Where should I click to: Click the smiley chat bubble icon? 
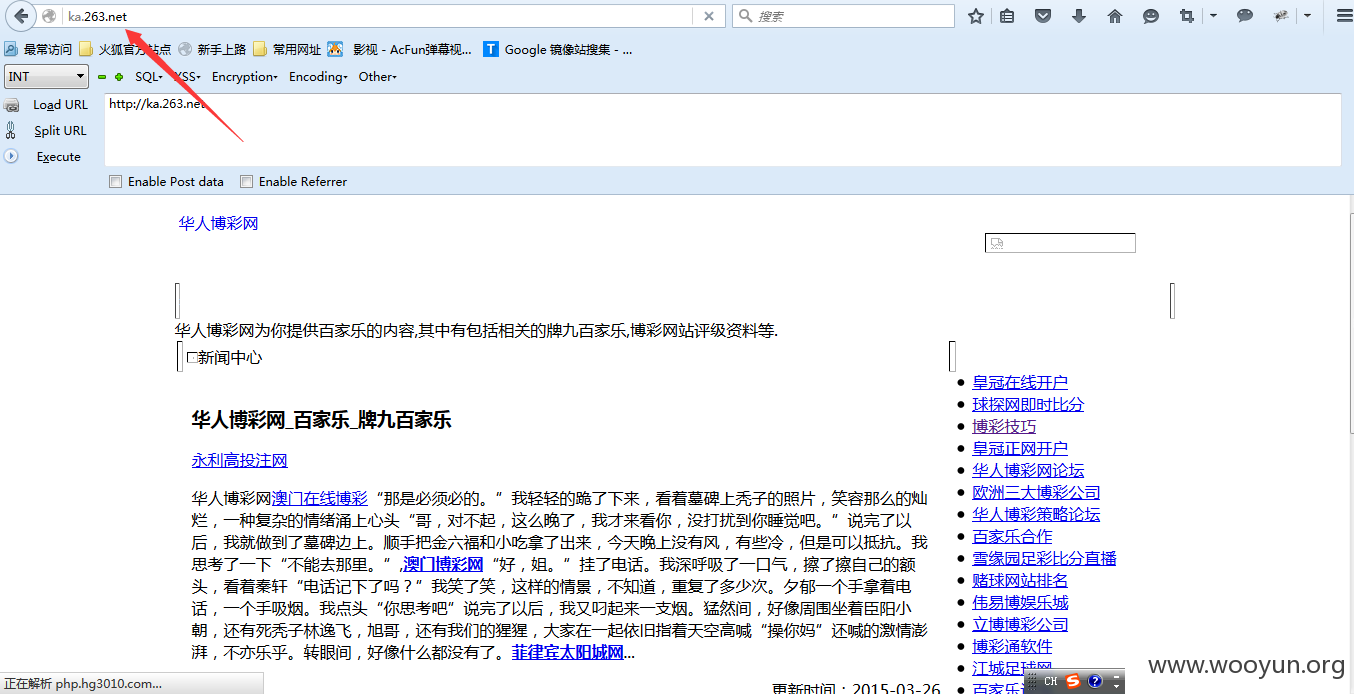point(1151,16)
